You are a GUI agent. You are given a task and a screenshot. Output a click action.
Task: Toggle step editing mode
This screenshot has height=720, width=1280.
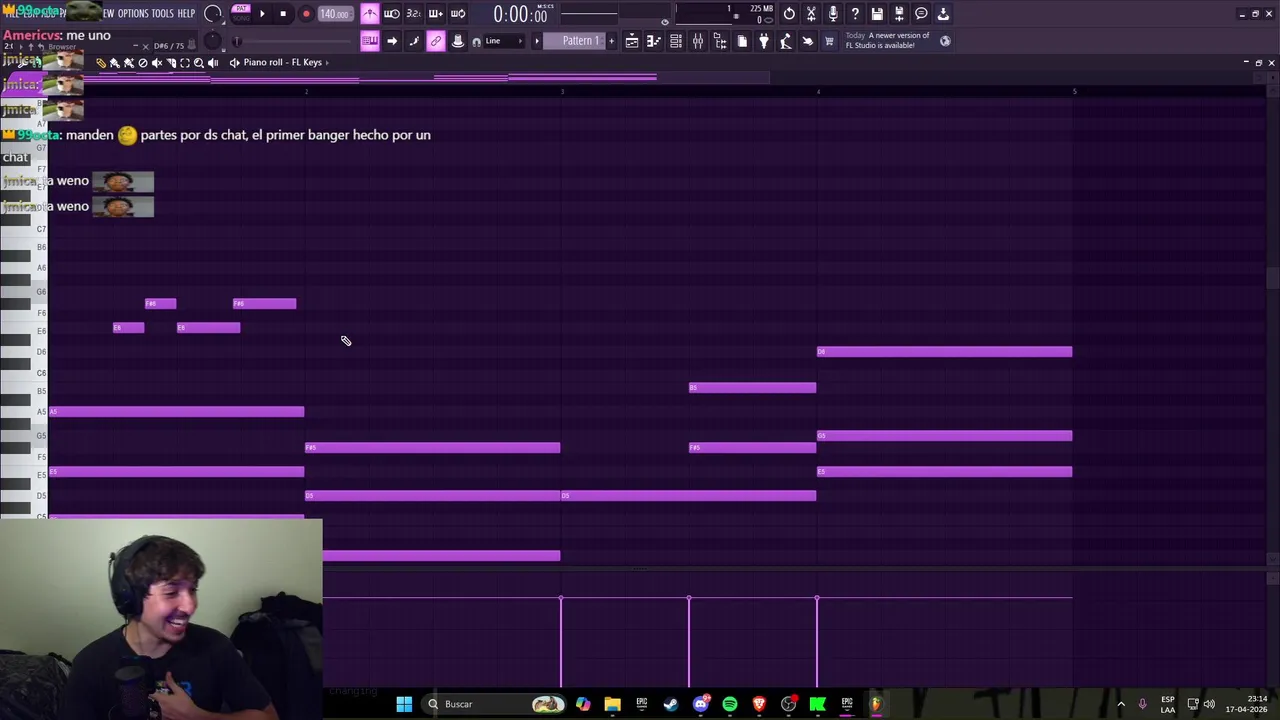[x=414, y=41]
